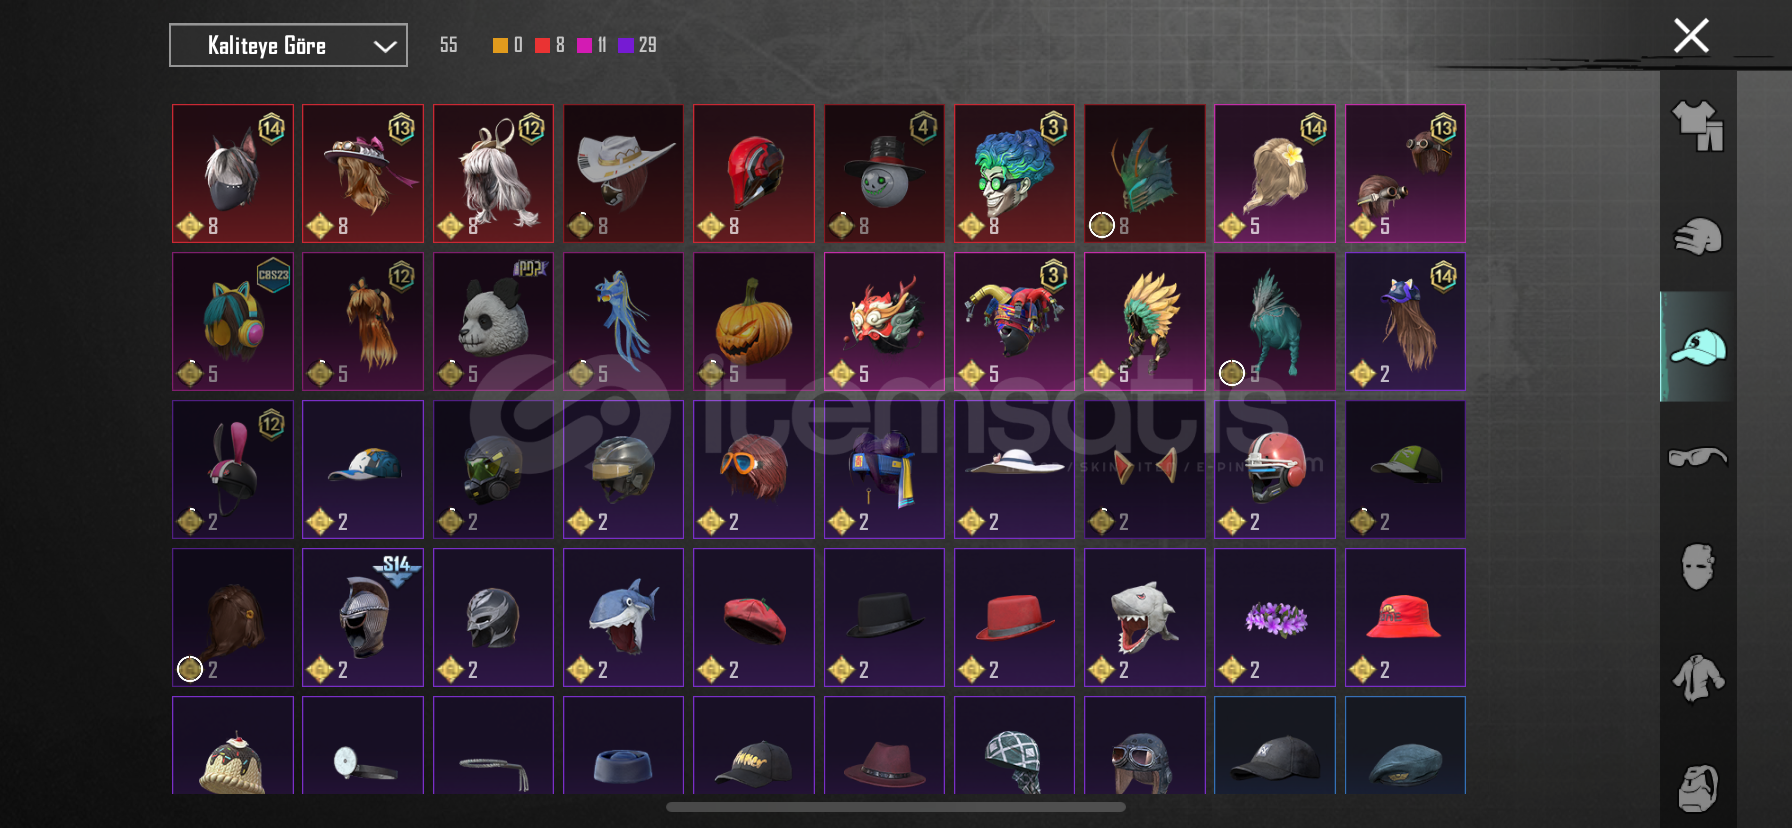Click the red quality filter showing 8
Image resolution: width=1792 pixels, height=828 pixels.
[x=550, y=45]
